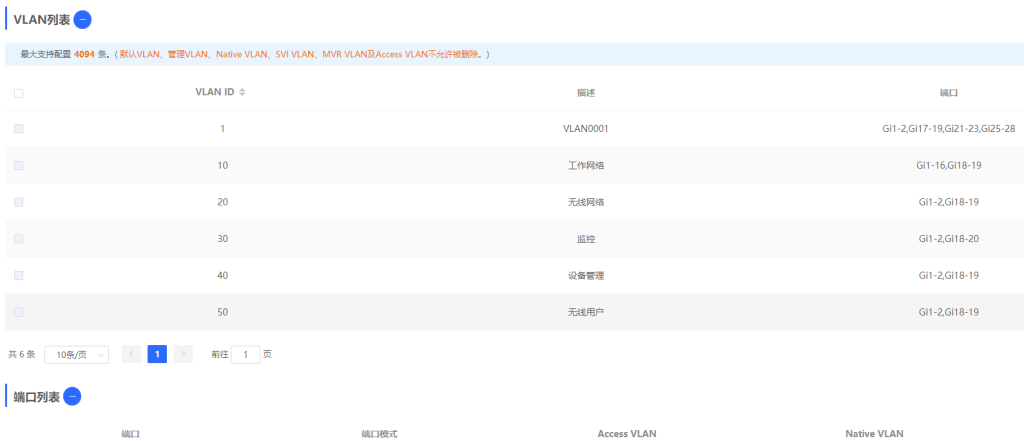Sort table by VLAN ID
The width and height of the screenshot is (1024, 441).
(242, 92)
